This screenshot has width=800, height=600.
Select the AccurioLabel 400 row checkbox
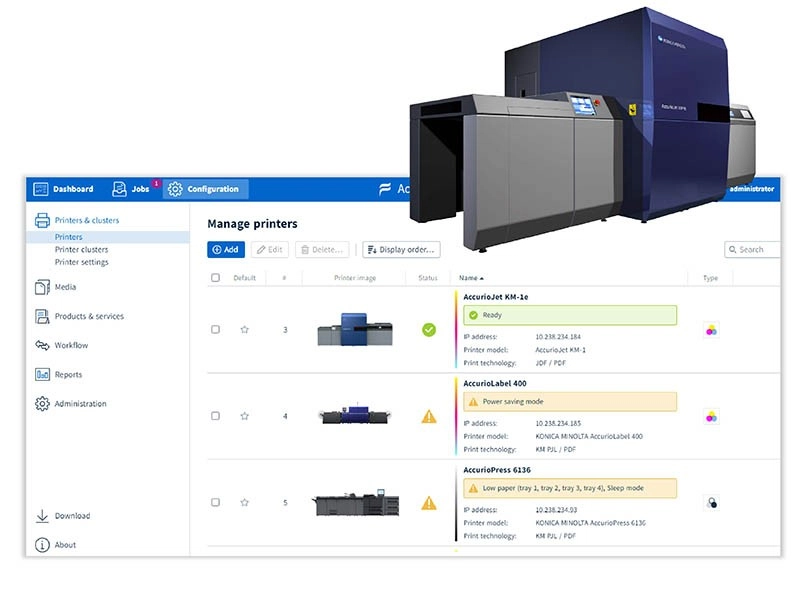pos(215,416)
